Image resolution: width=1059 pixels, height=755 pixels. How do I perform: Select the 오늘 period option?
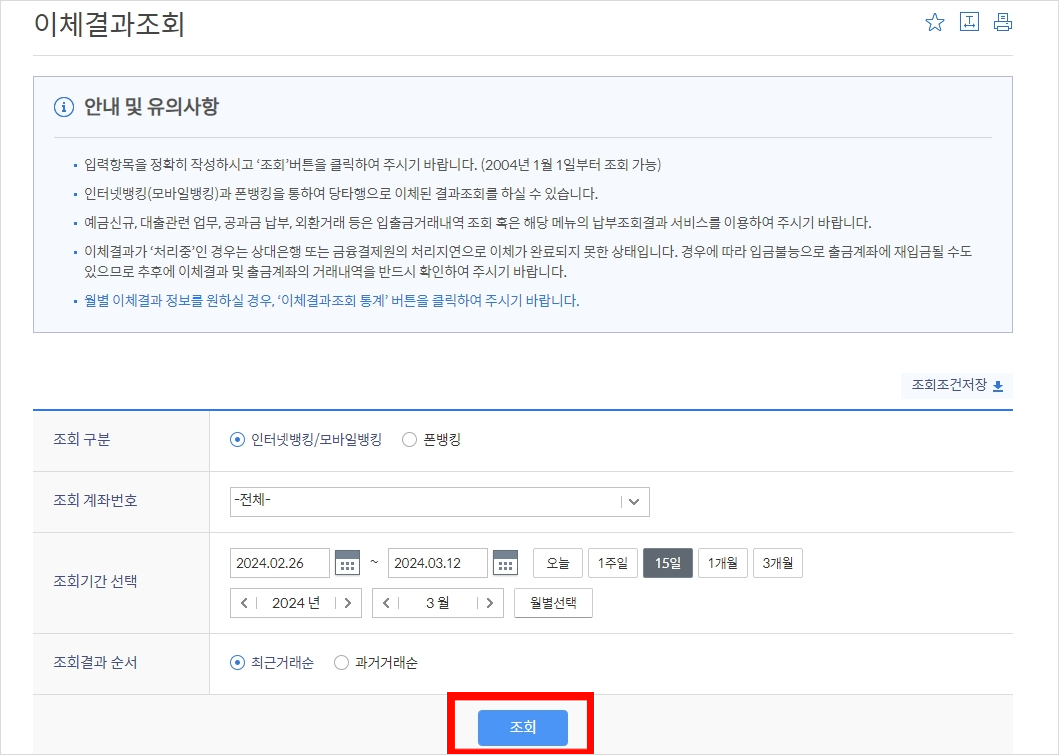pyautogui.click(x=557, y=562)
